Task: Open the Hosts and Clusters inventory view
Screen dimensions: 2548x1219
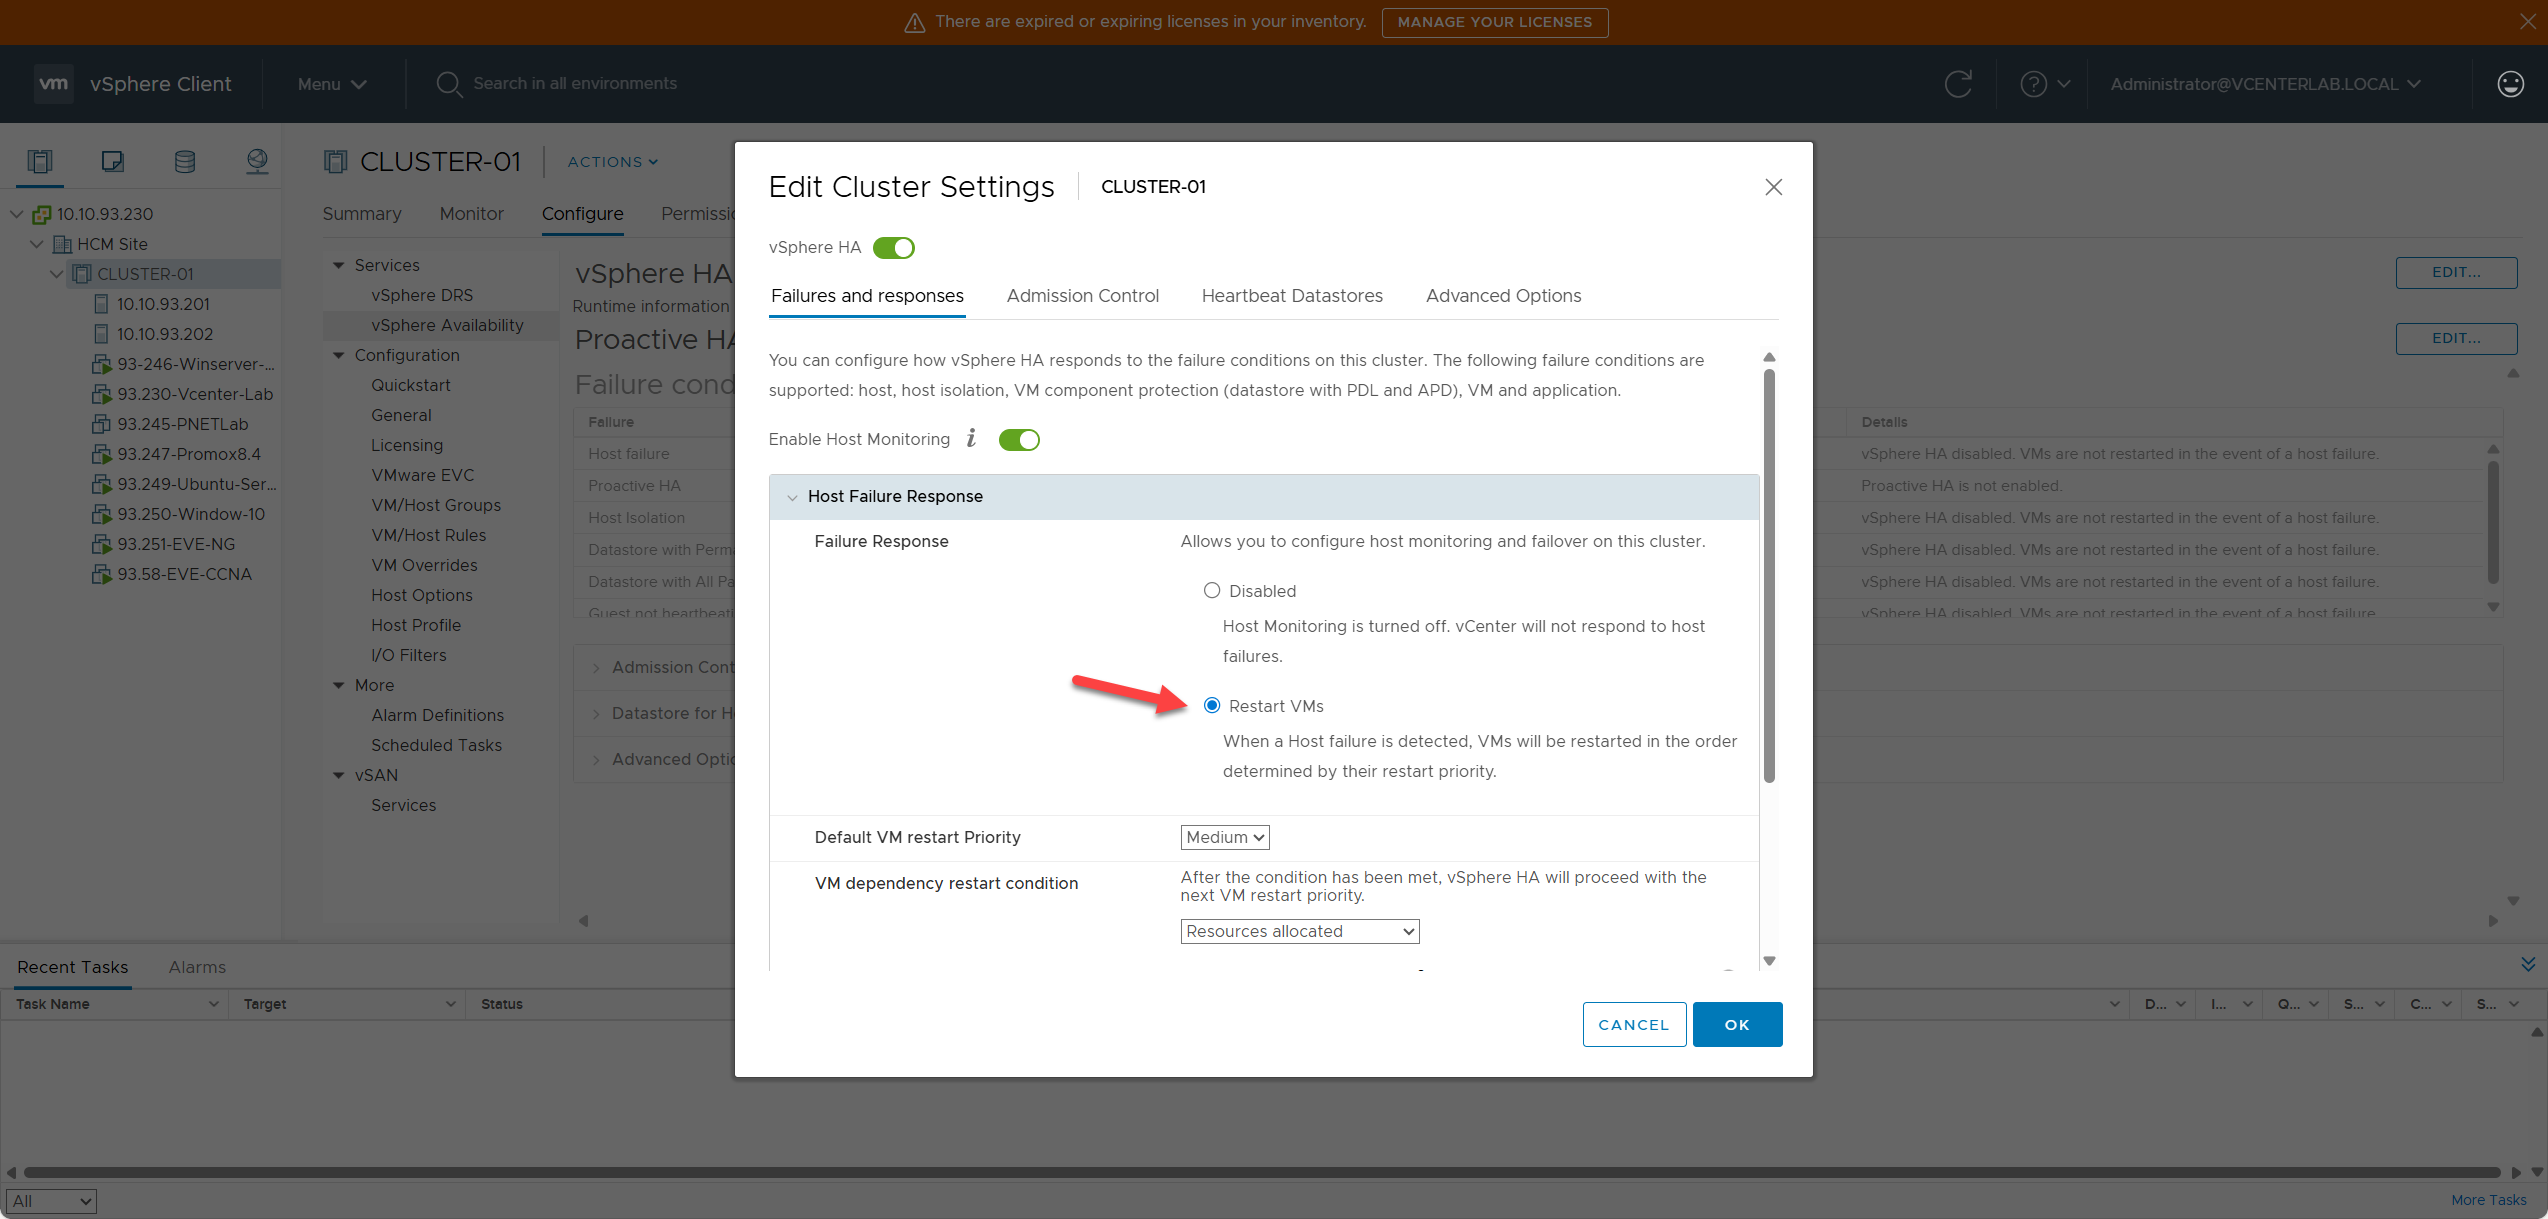Action: tap(39, 161)
